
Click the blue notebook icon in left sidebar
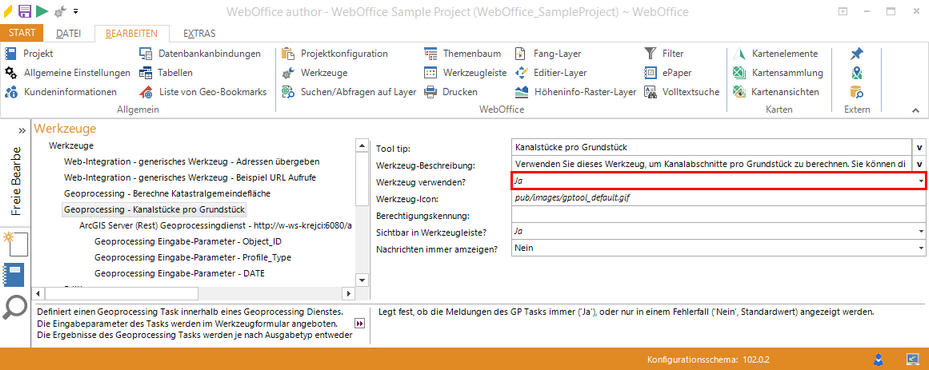pos(14,276)
